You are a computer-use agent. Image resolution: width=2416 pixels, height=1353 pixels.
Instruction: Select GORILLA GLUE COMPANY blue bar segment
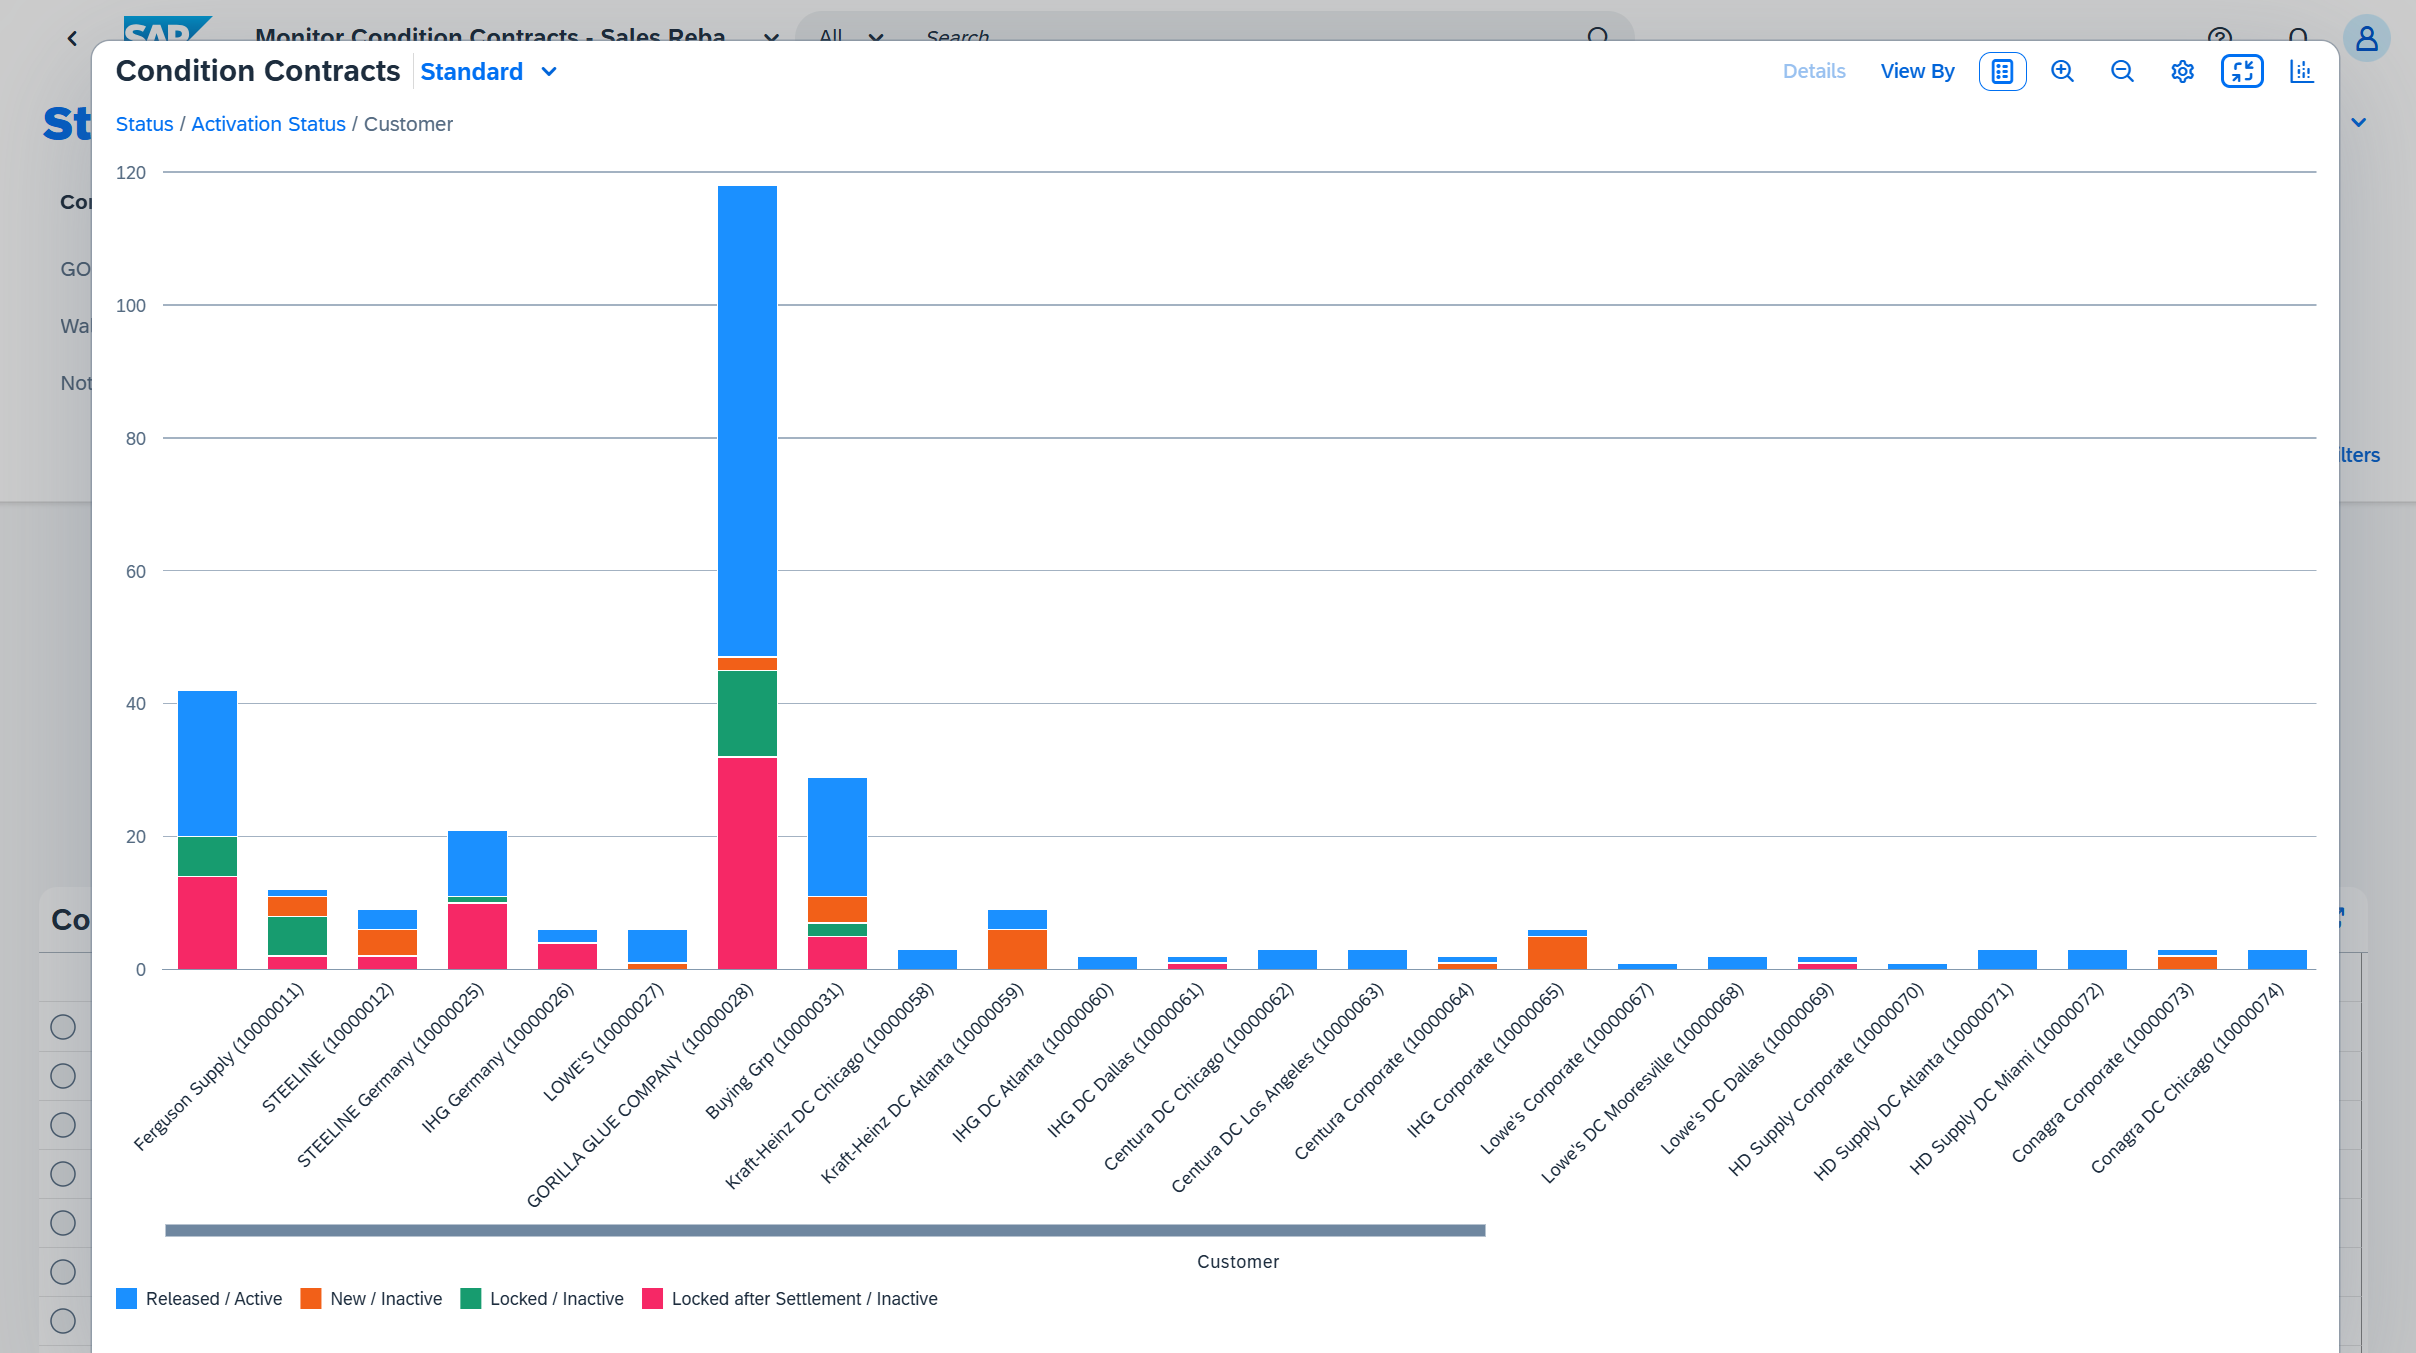[x=747, y=421]
